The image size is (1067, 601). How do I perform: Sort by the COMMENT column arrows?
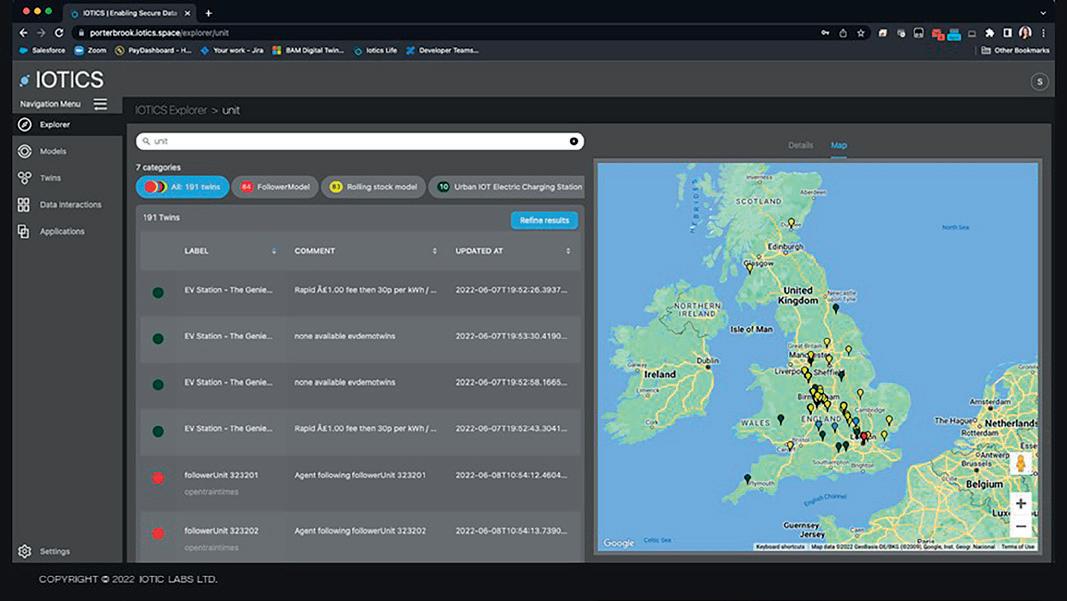(434, 251)
